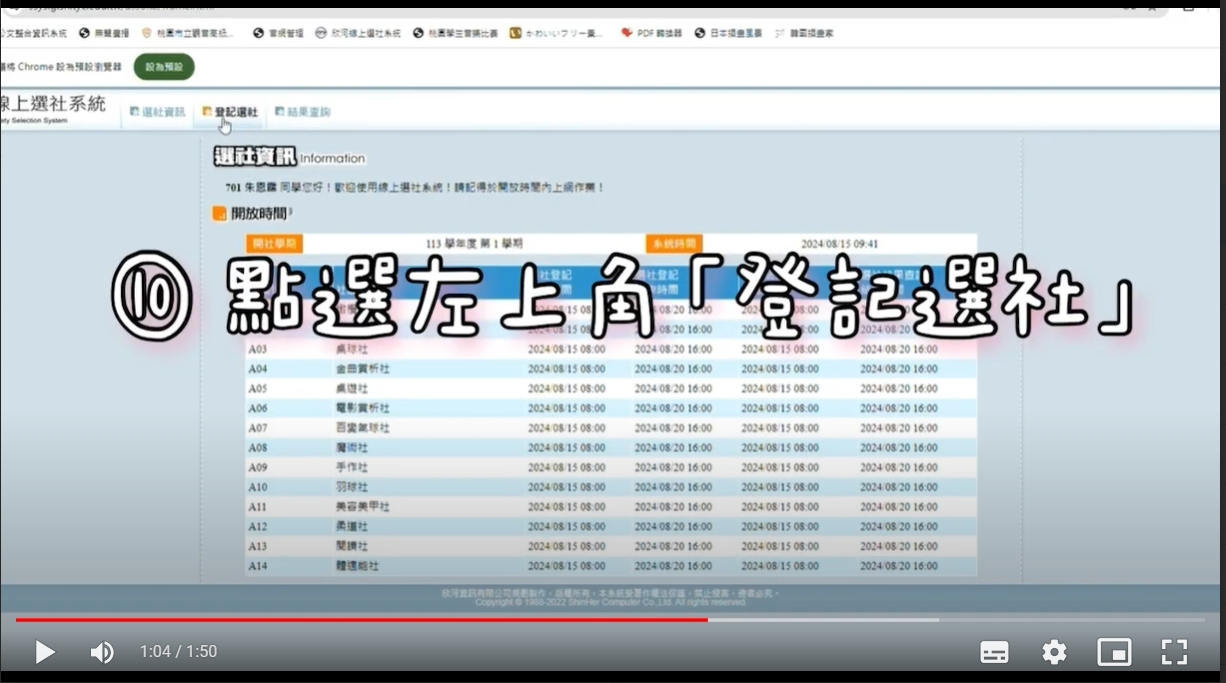The image size is (1226, 683).
Task: Click the green 設為預設 button
Action: coord(164,67)
